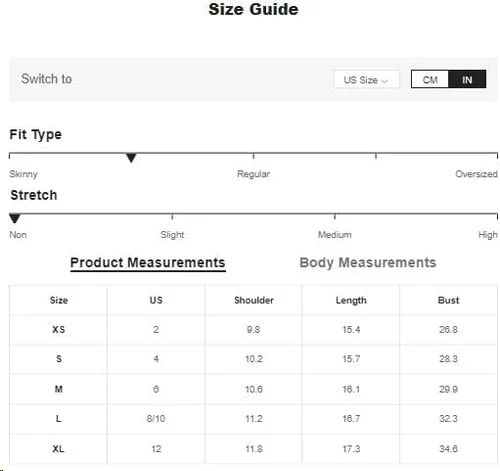This screenshot has height=471, width=500.
Task: Click the chevron arrow beside US Size
Action: [x=384, y=81]
